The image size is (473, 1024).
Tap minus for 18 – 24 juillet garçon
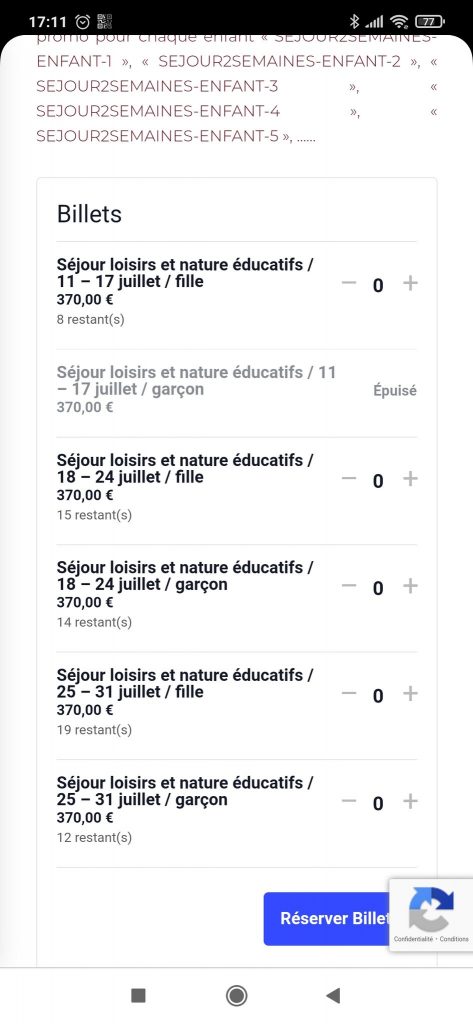(x=350, y=586)
